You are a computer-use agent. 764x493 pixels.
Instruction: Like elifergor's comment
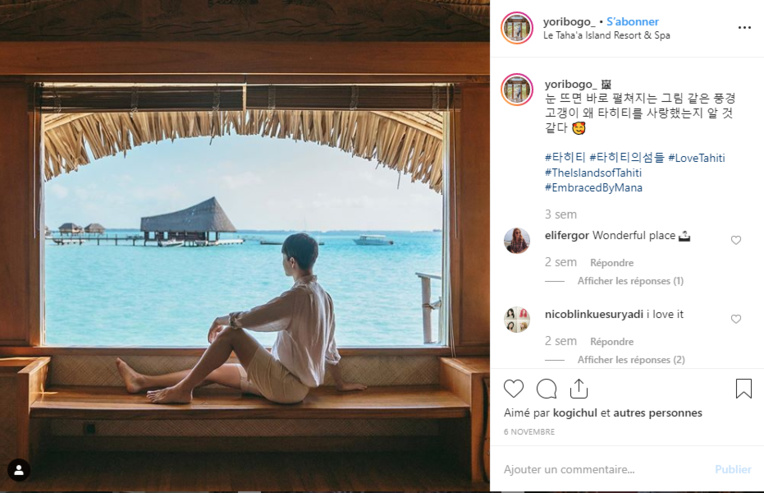point(736,240)
